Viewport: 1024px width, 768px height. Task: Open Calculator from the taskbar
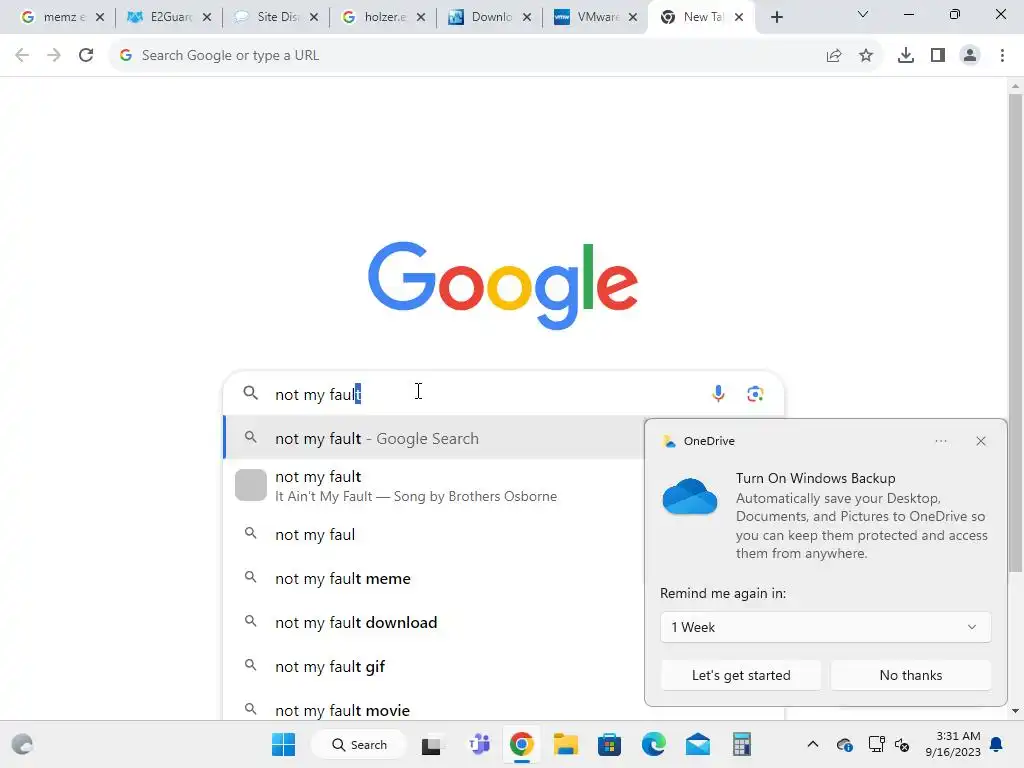coord(741,744)
